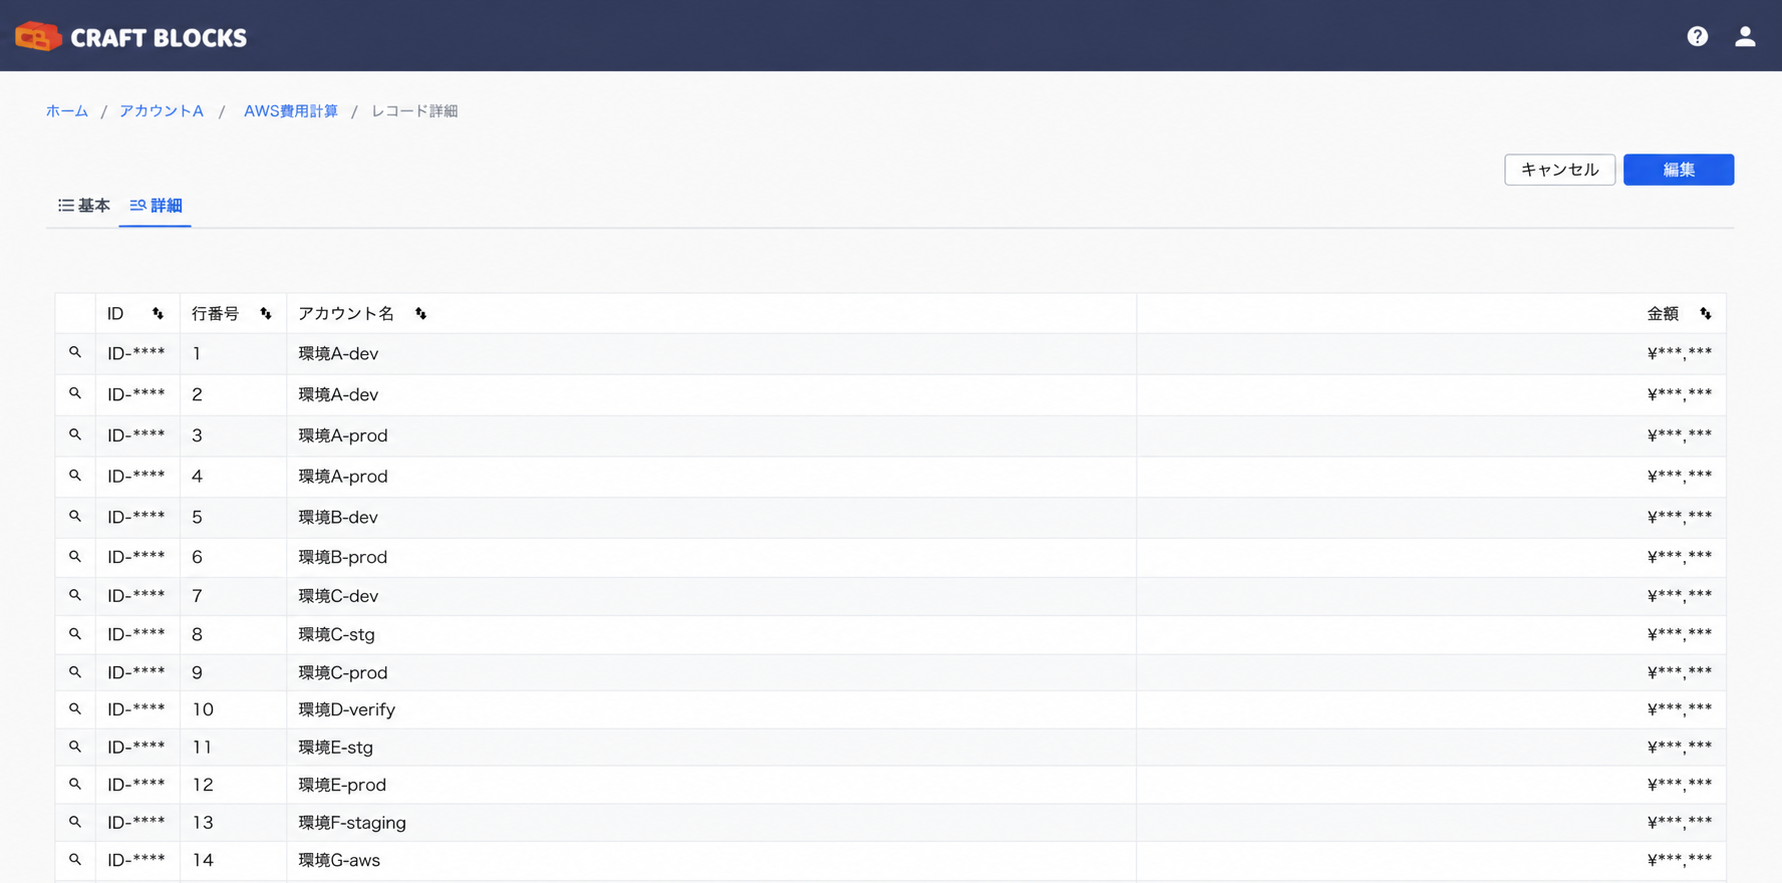Open details magnifier for row 2
The height and width of the screenshot is (883, 1782).
tap(75, 394)
